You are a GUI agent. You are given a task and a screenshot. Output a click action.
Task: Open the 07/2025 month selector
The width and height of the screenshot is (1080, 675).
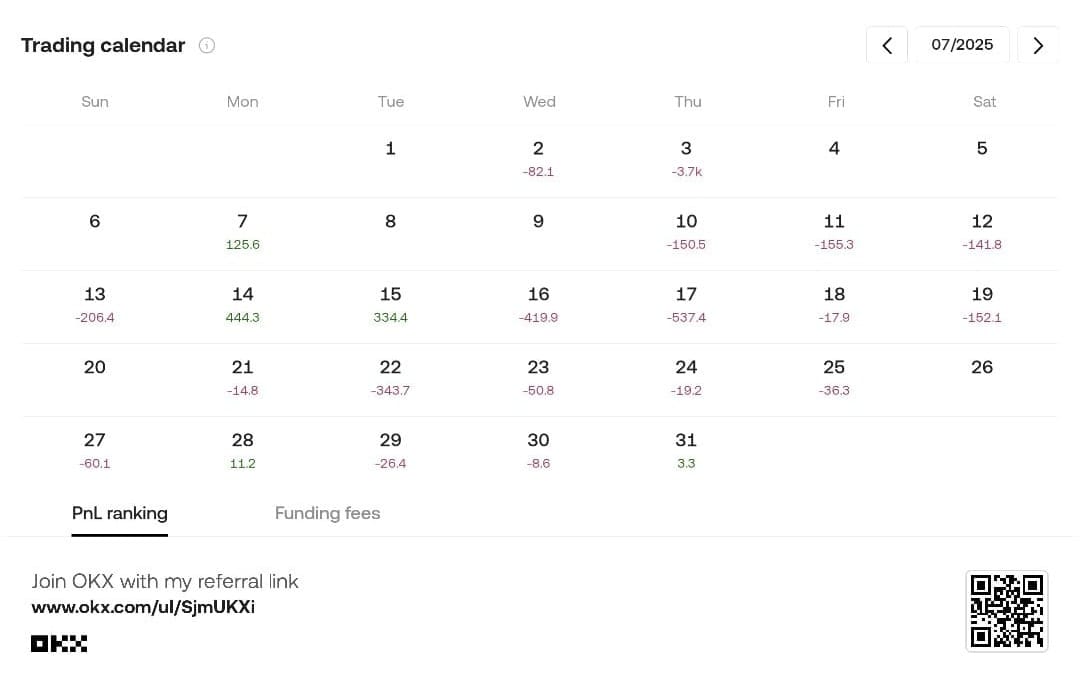(x=962, y=45)
